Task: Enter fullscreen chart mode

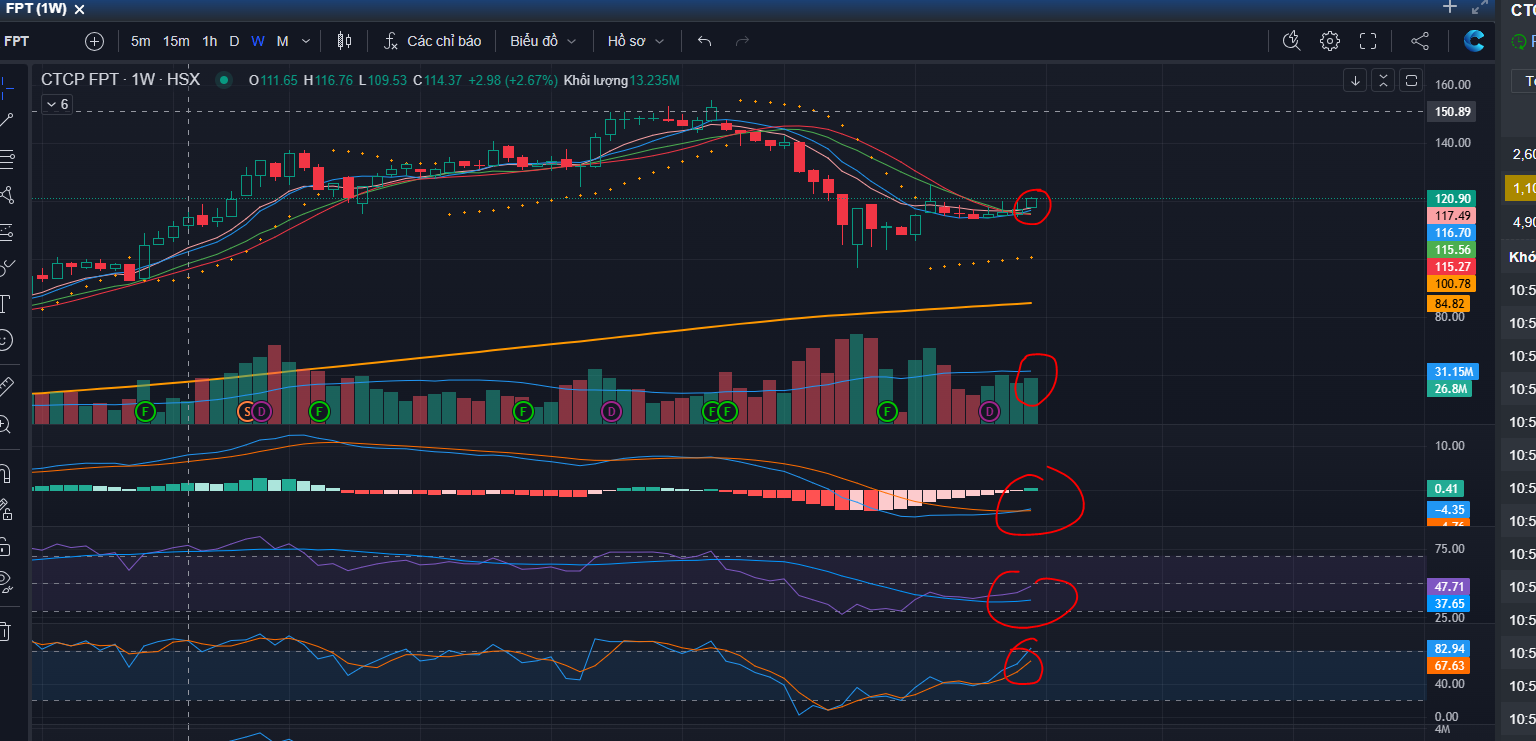Action: (x=1368, y=41)
